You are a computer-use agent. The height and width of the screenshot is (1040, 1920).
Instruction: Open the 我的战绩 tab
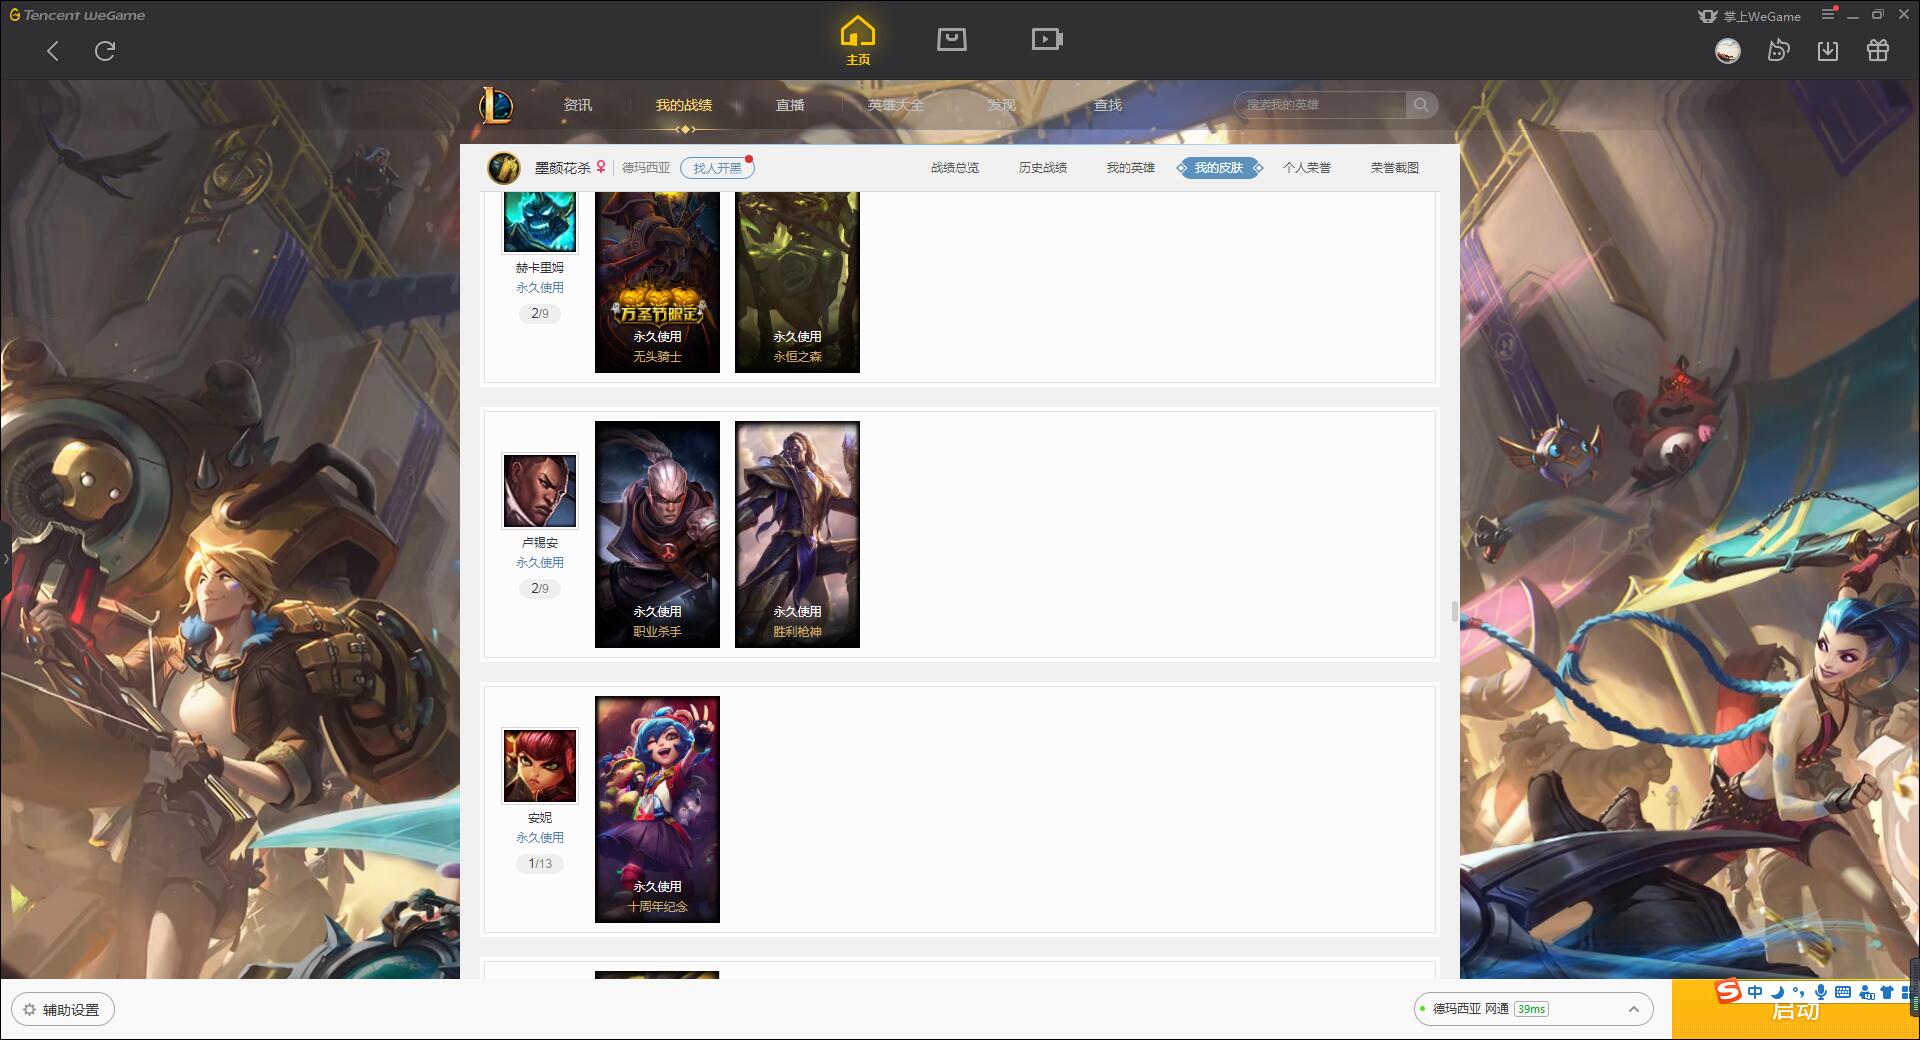pyautogui.click(x=684, y=105)
